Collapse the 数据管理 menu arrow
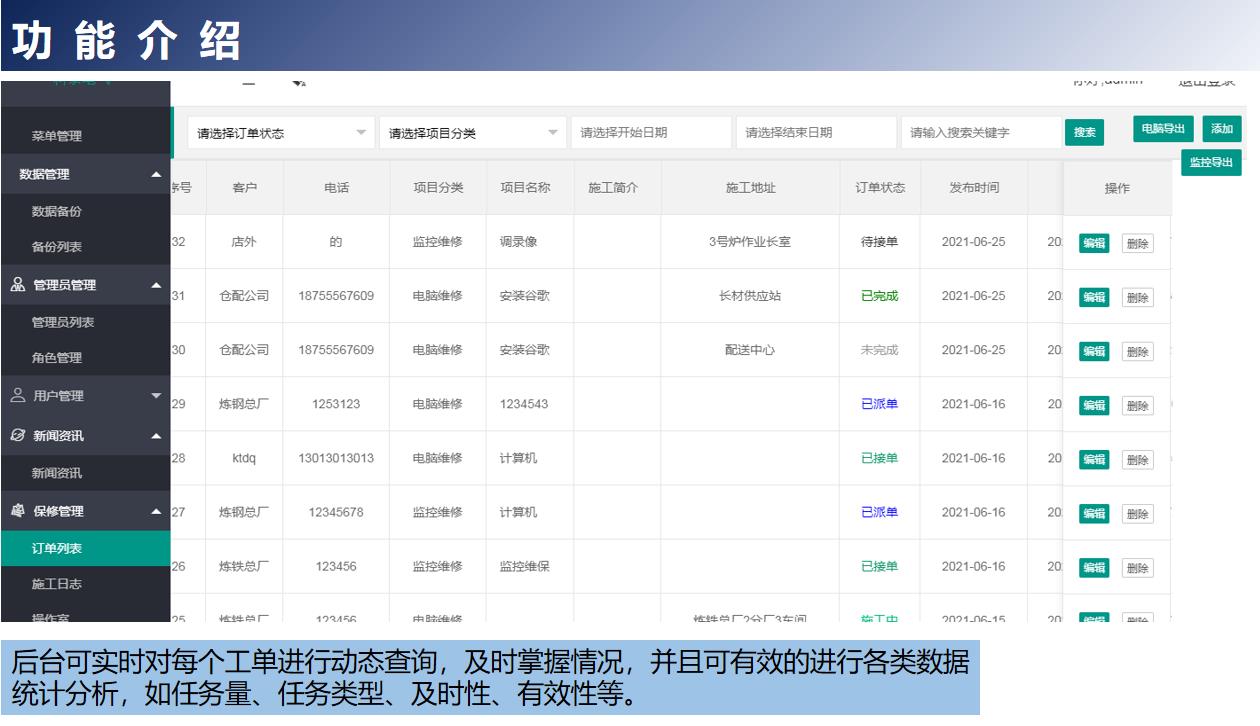 (x=155, y=175)
